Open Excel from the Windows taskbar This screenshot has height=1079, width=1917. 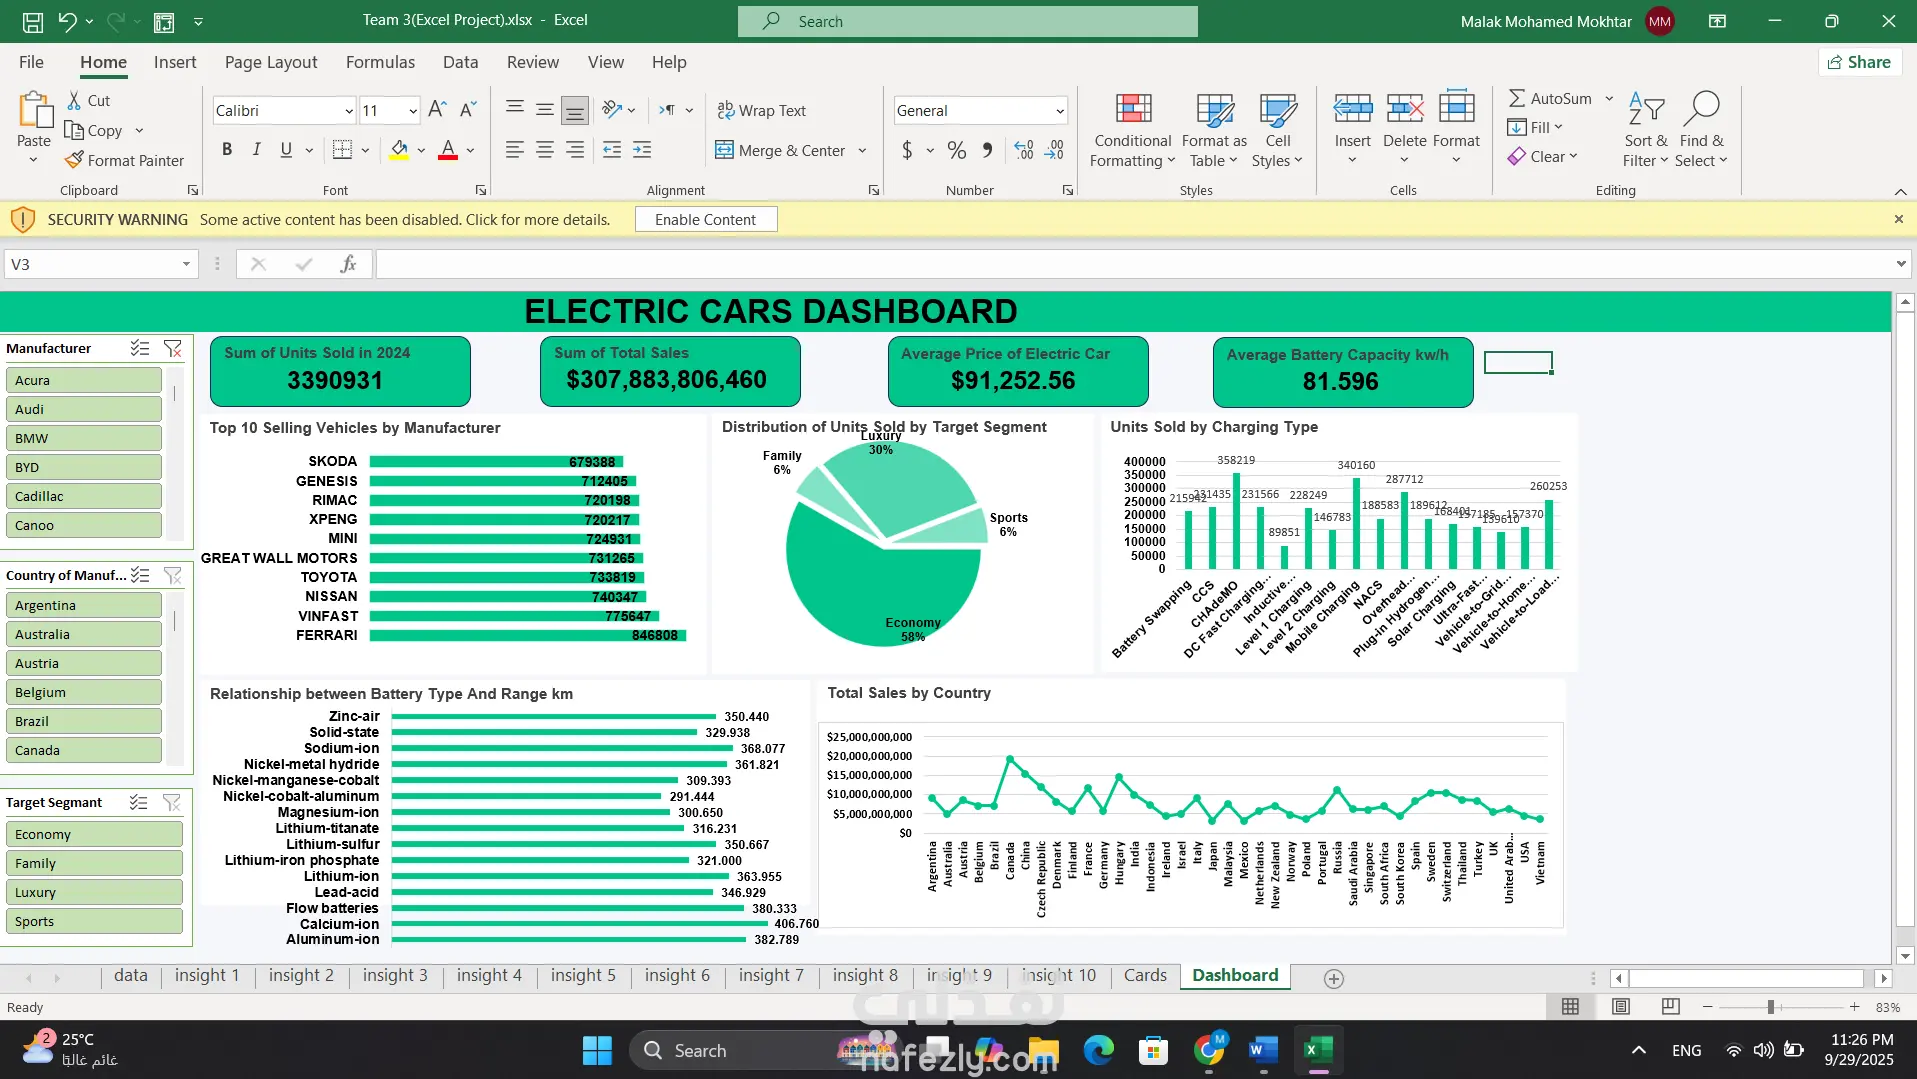click(1317, 1050)
